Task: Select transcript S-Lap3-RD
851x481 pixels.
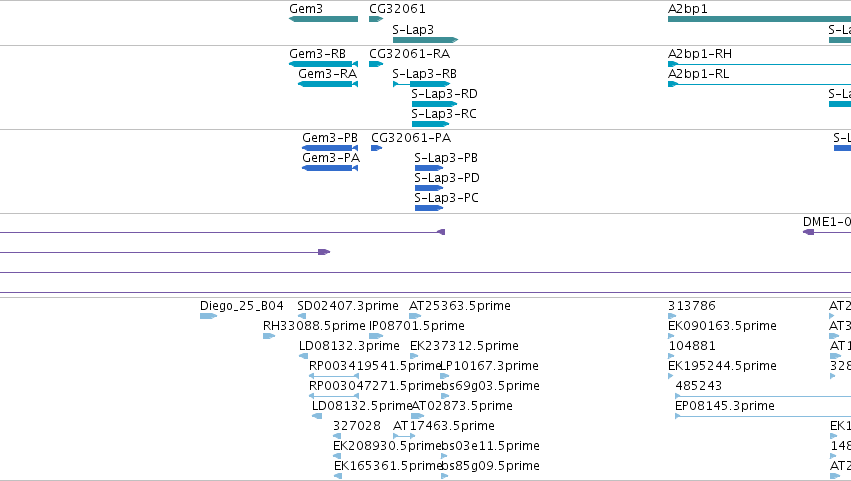Action: point(434,104)
